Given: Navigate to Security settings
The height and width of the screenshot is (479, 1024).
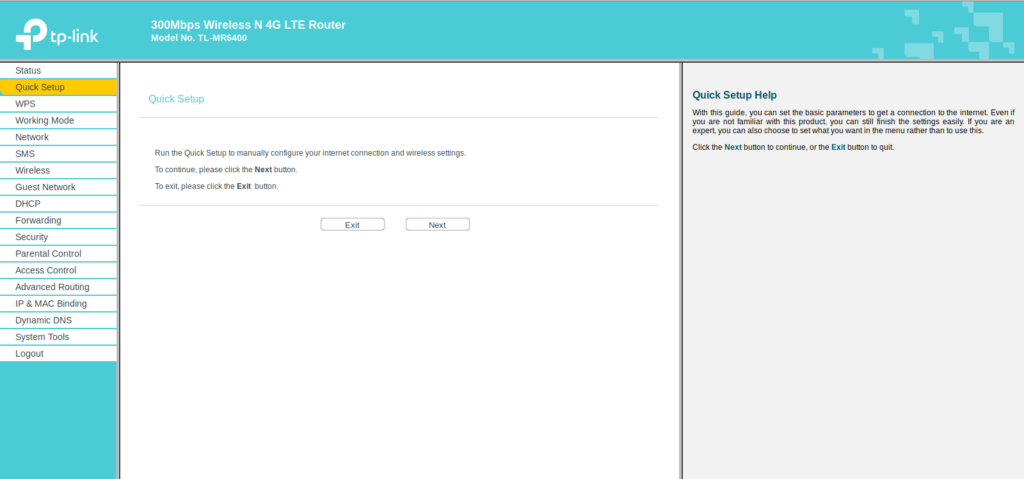Looking at the screenshot, I should point(32,237).
